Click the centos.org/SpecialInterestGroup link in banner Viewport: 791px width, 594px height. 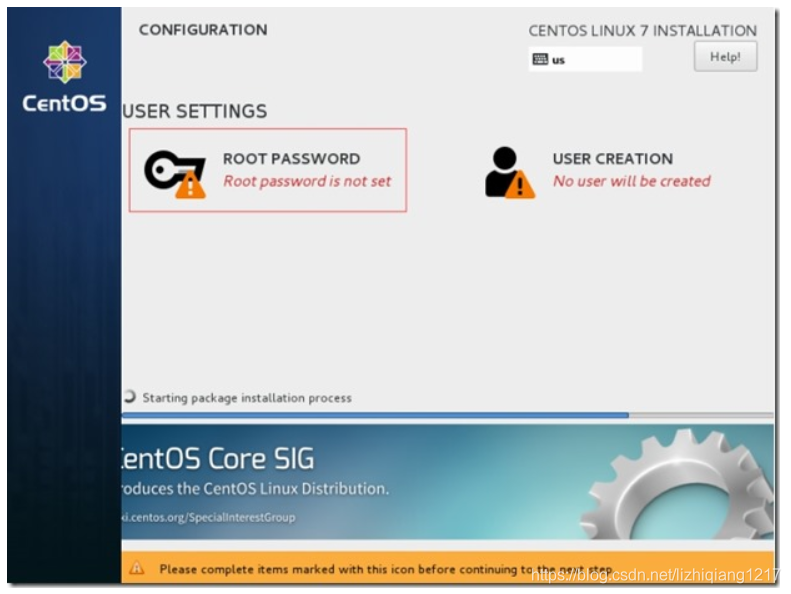pyautogui.click(x=208, y=517)
